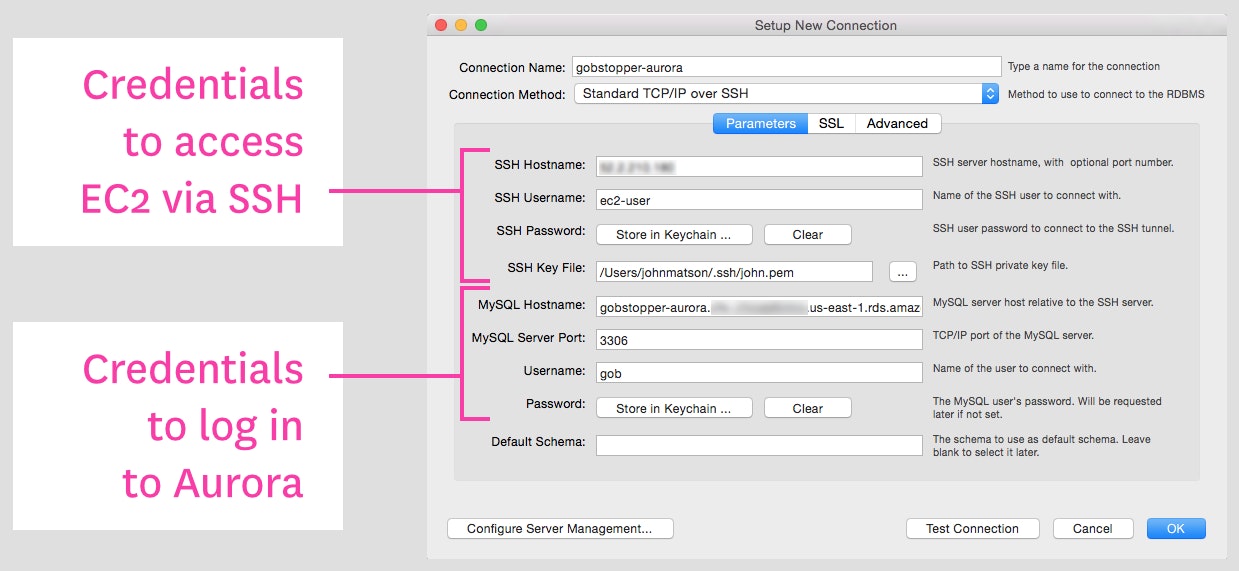Switch to the SSL tab

pos(831,124)
